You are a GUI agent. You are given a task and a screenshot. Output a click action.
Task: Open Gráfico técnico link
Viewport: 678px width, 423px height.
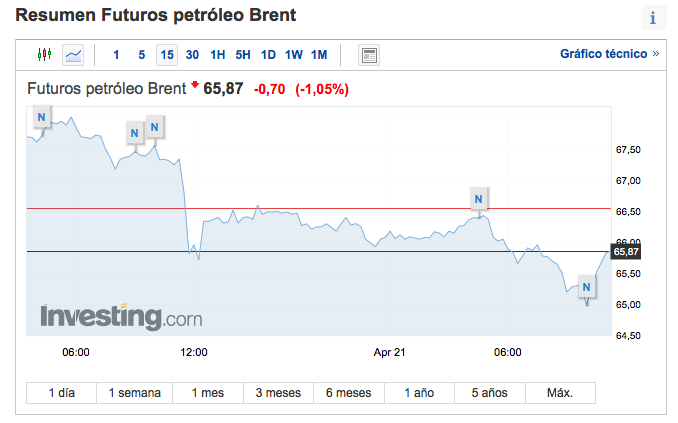click(609, 54)
